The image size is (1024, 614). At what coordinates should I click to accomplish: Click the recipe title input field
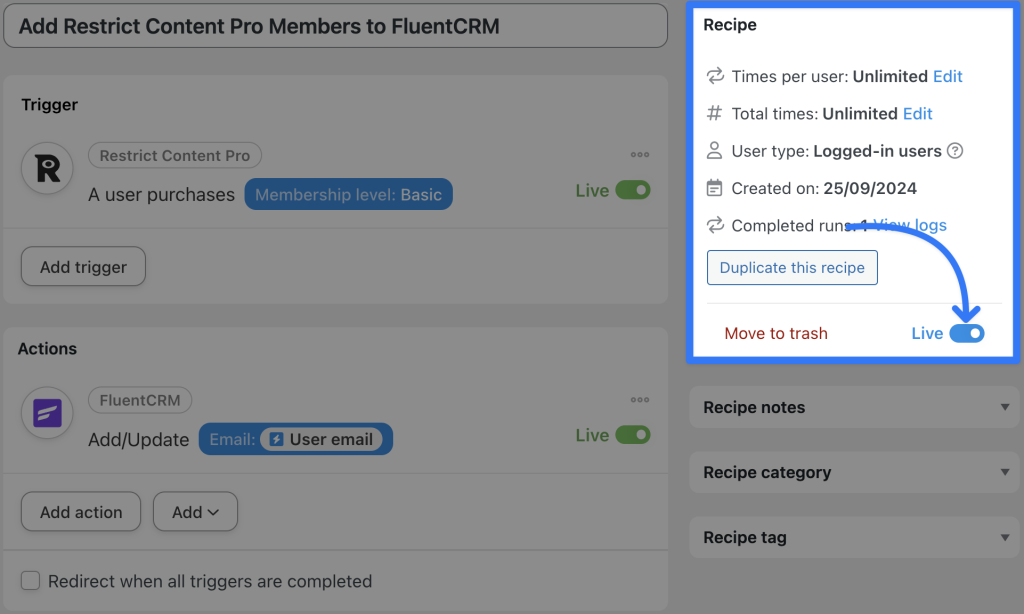pyautogui.click(x=337, y=26)
